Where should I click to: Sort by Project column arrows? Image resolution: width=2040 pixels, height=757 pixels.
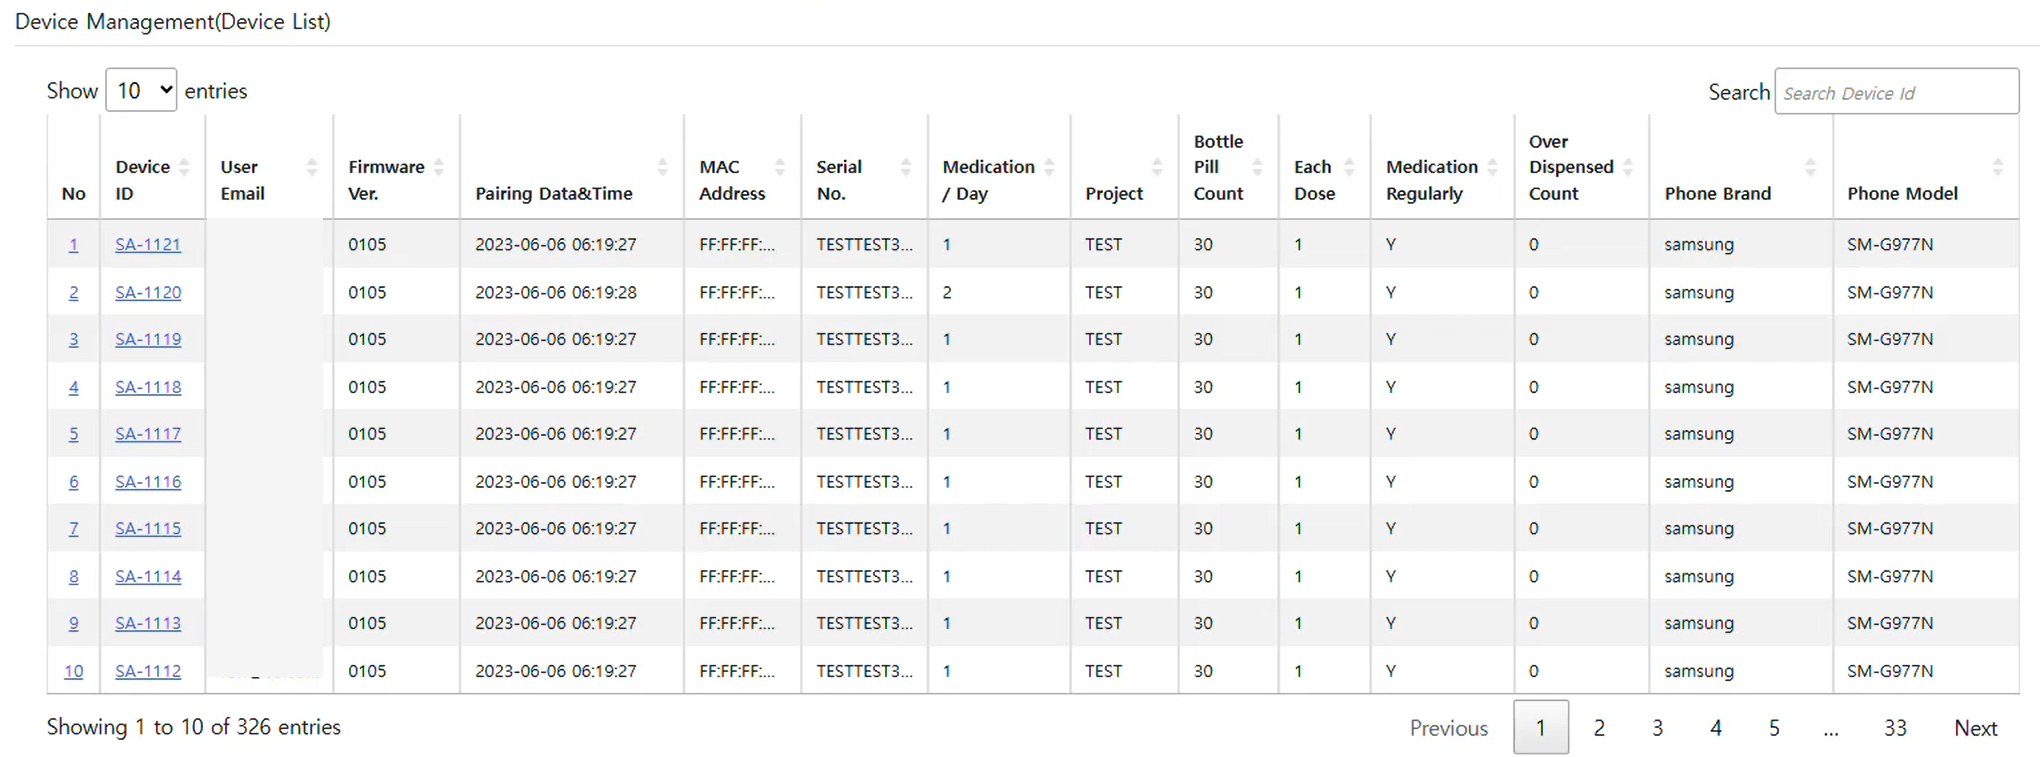(1157, 167)
